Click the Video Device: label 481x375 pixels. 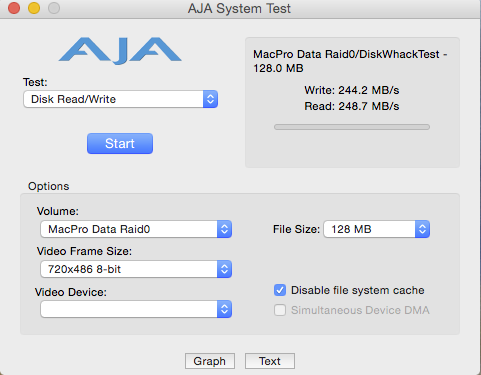pos(71,292)
